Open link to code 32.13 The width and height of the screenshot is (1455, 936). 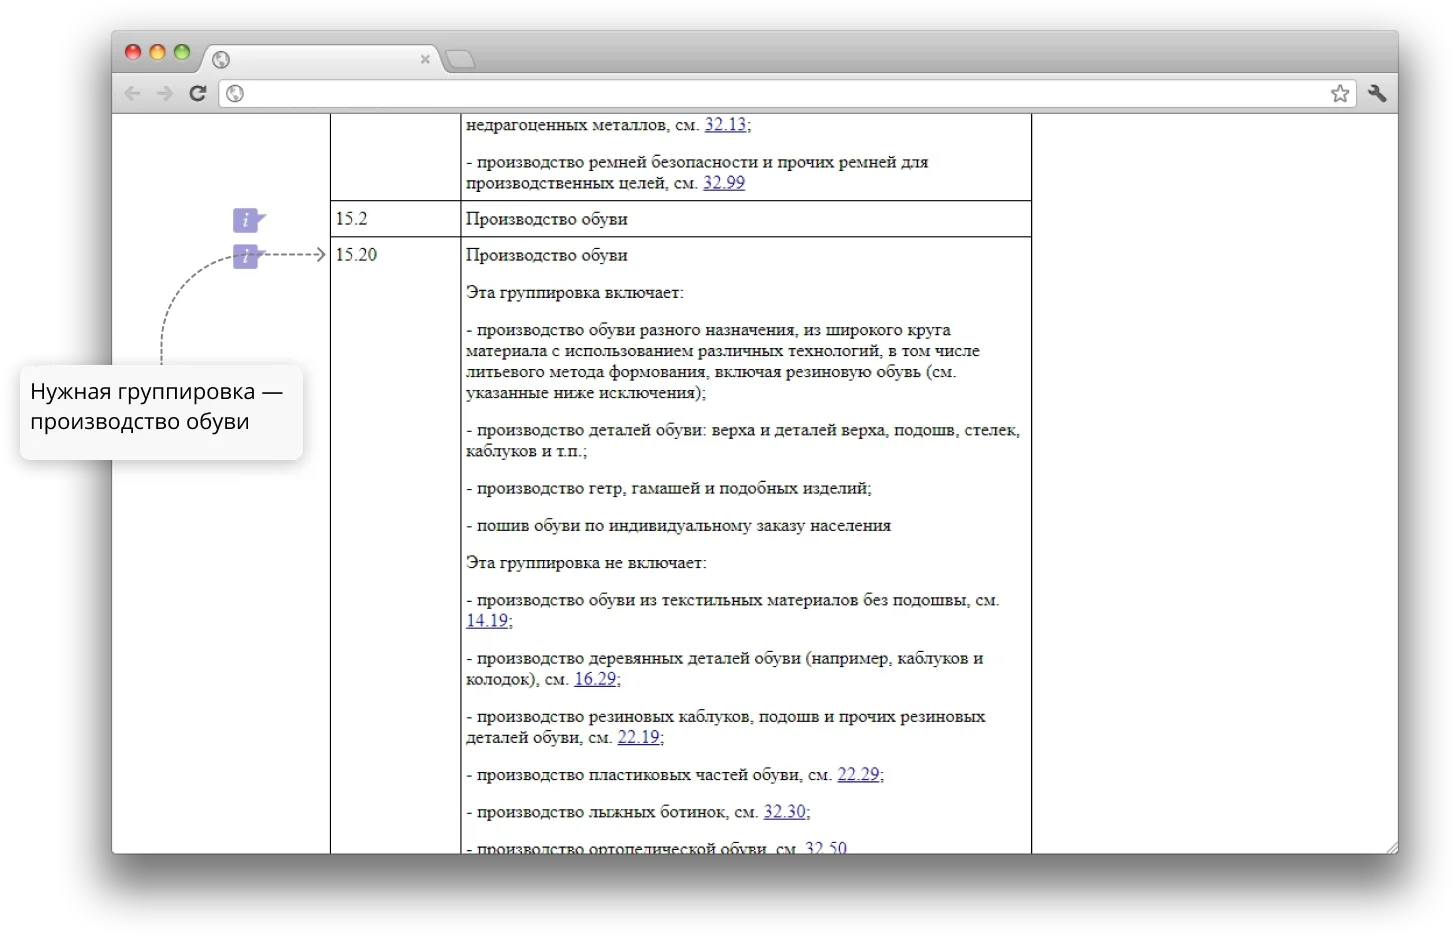(725, 125)
